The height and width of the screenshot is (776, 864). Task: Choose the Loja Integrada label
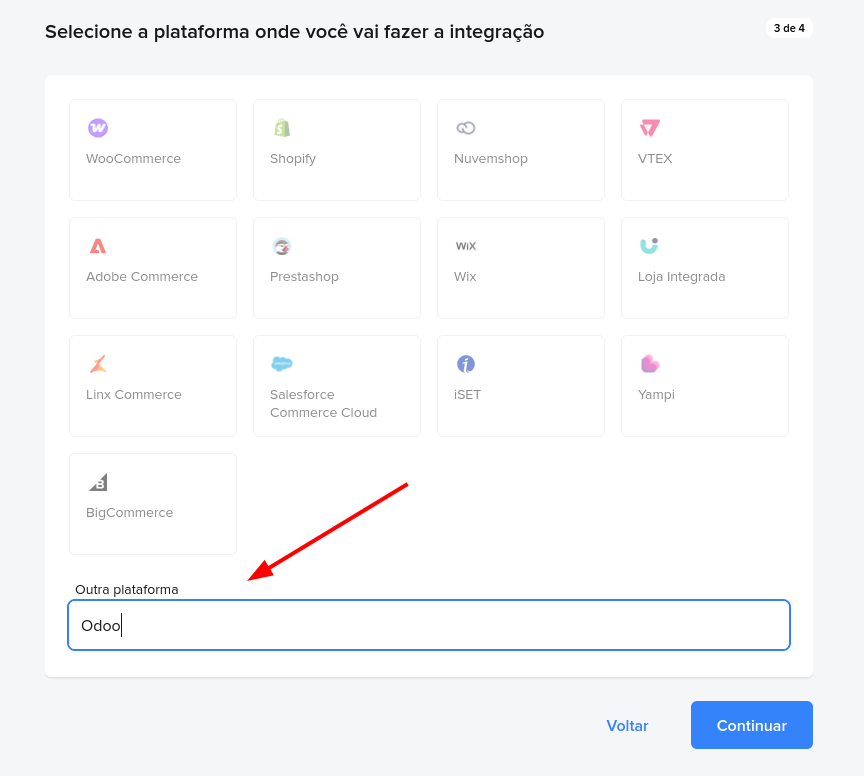point(682,277)
